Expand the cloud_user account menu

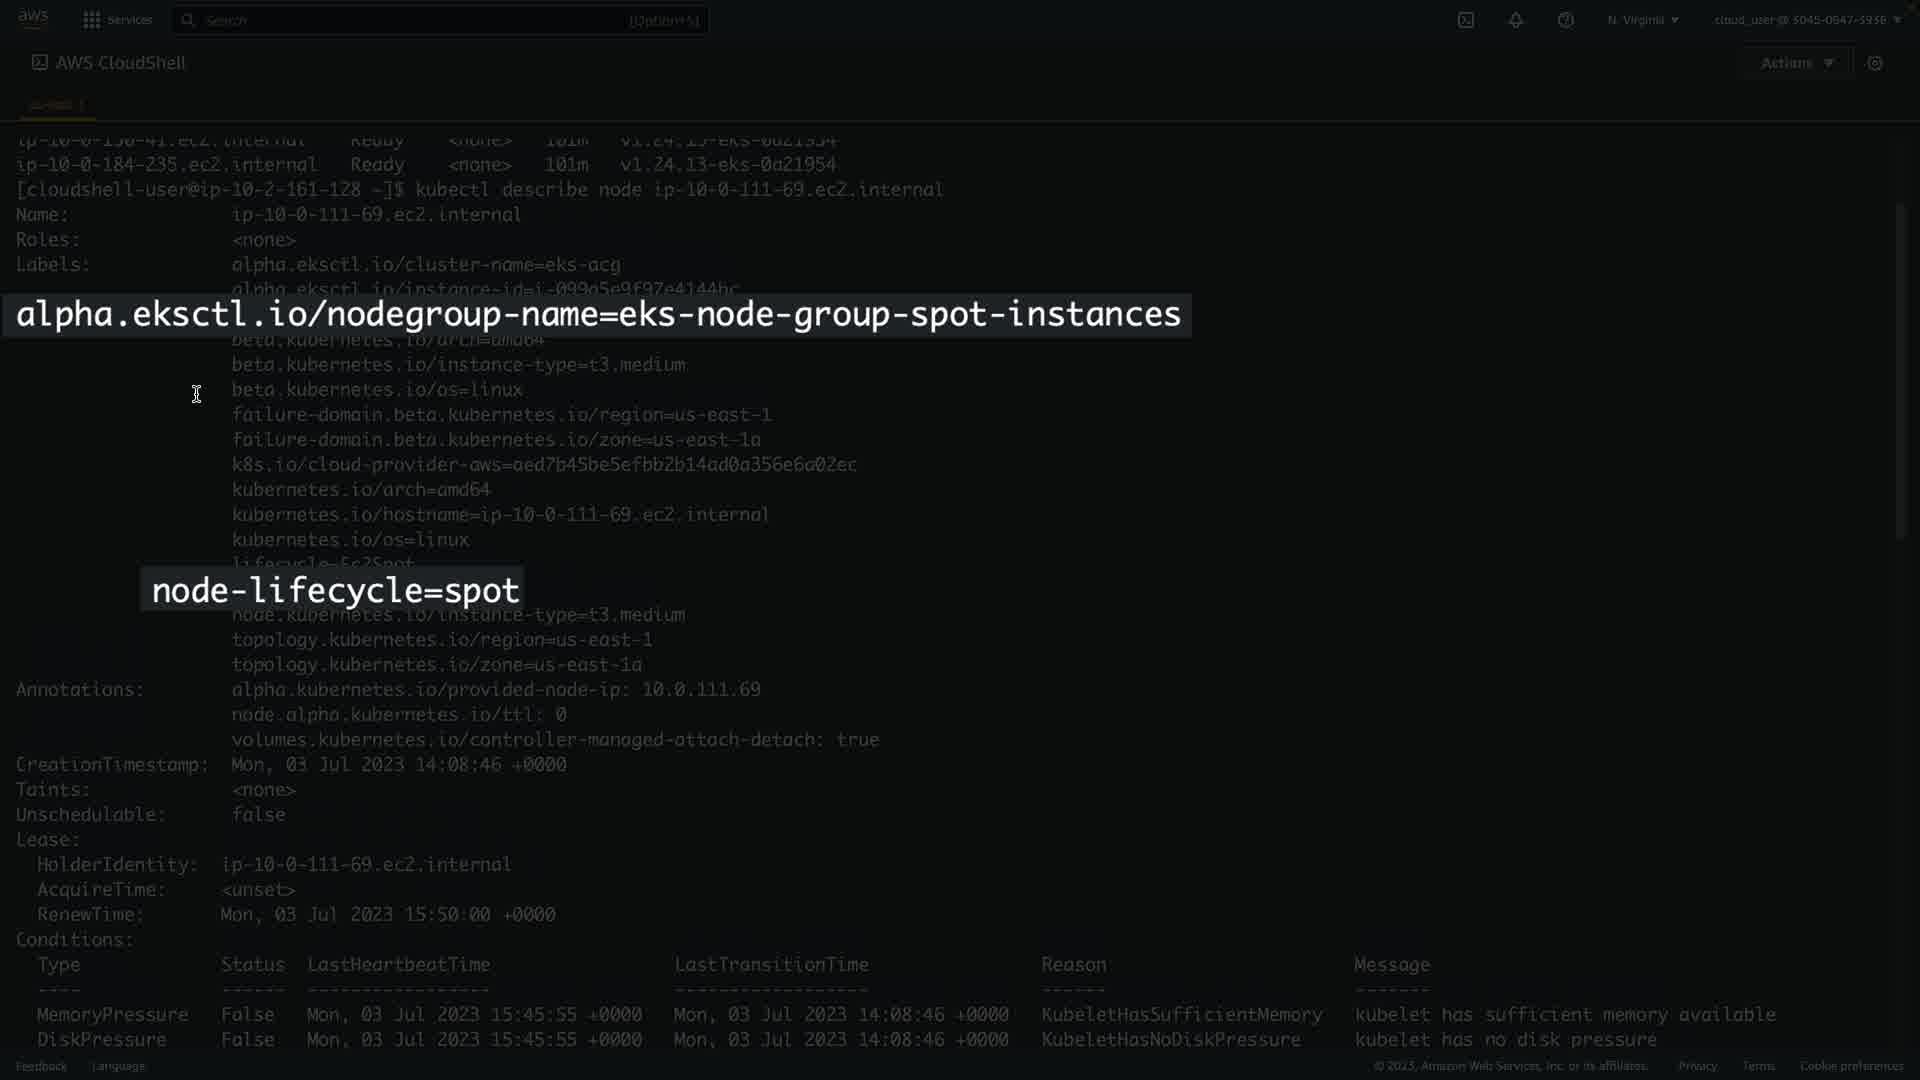[1807, 20]
